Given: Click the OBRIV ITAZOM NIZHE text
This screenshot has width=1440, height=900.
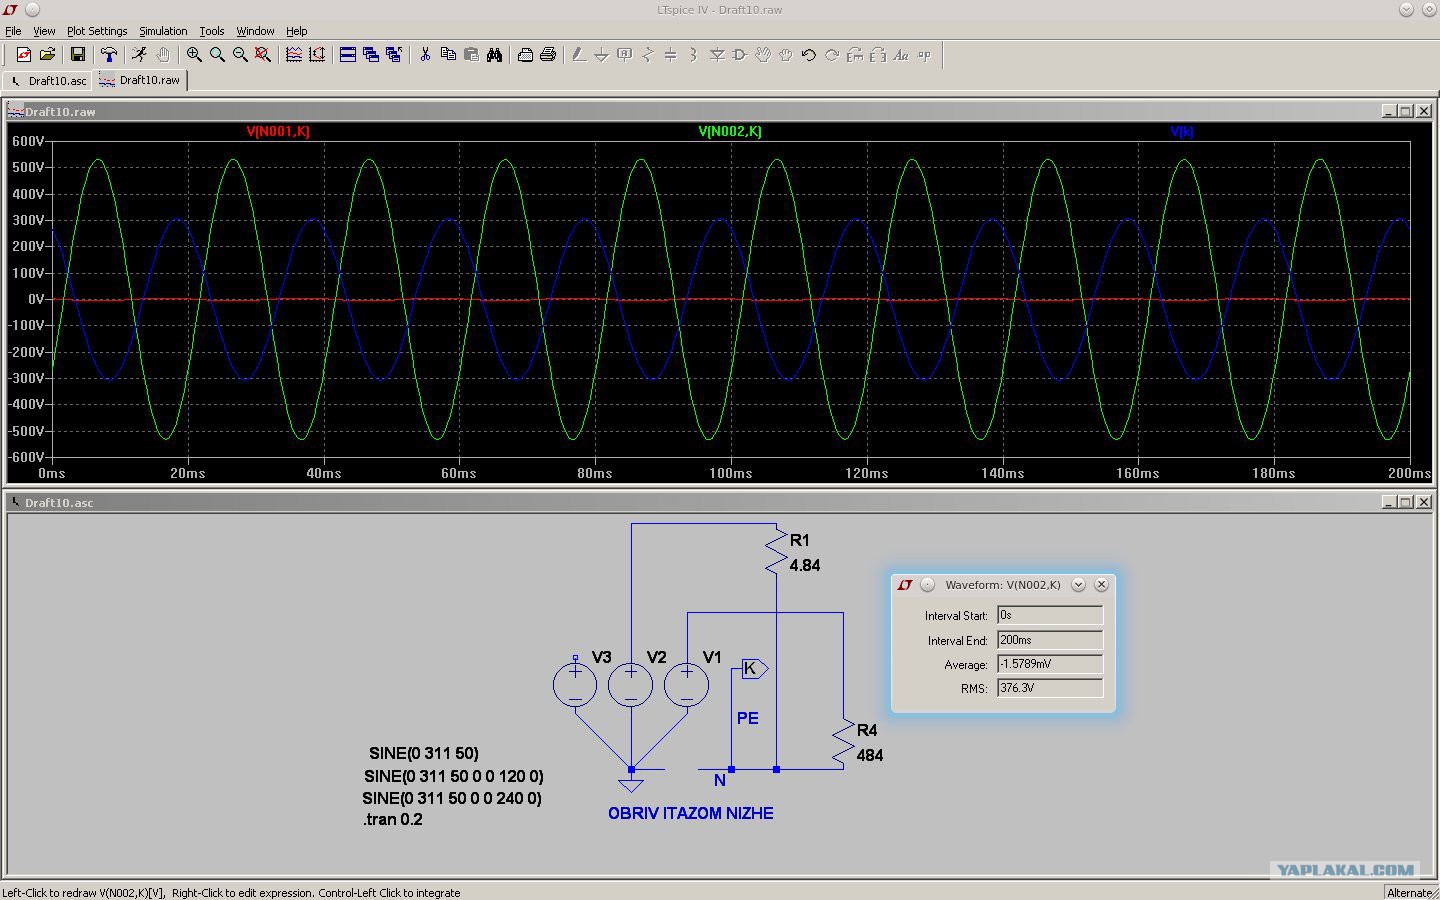Looking at the screenshot, I should click(691, 813).
